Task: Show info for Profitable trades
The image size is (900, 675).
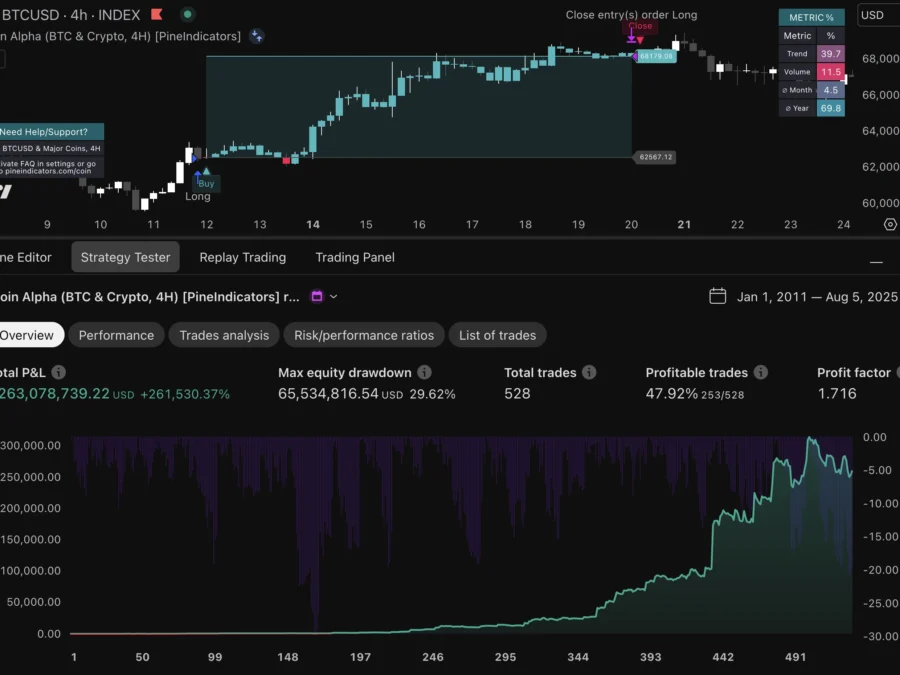Action: coord(761,373)
